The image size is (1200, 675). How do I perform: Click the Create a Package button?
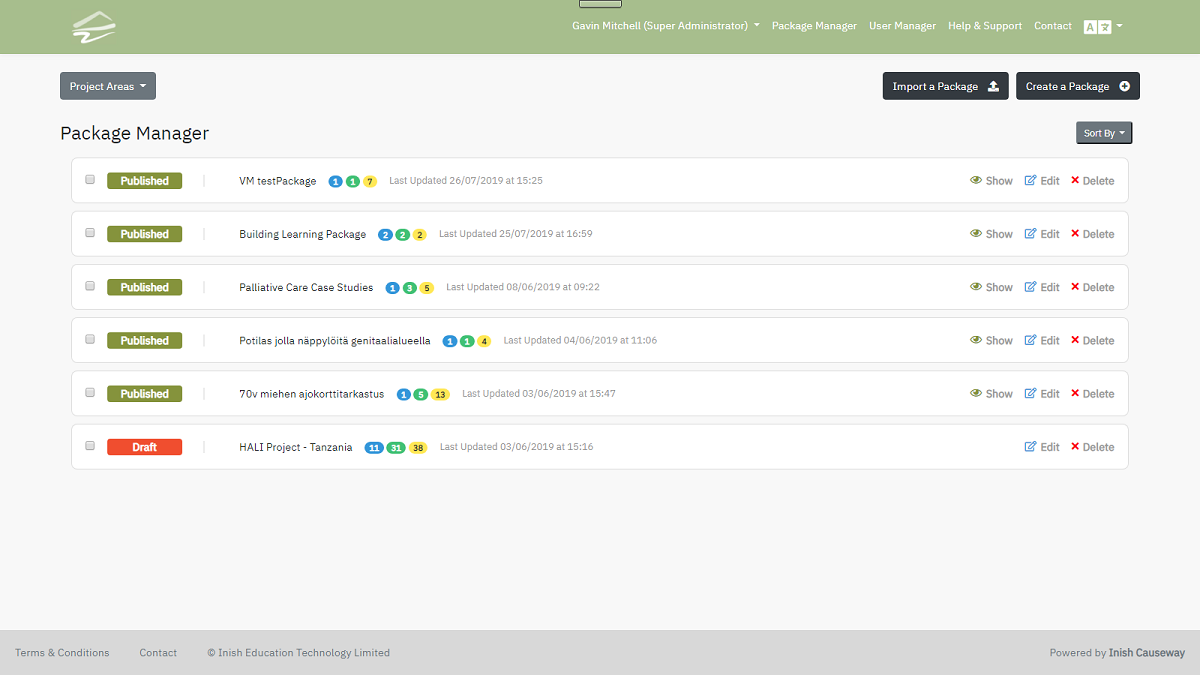coord(1078,86)
